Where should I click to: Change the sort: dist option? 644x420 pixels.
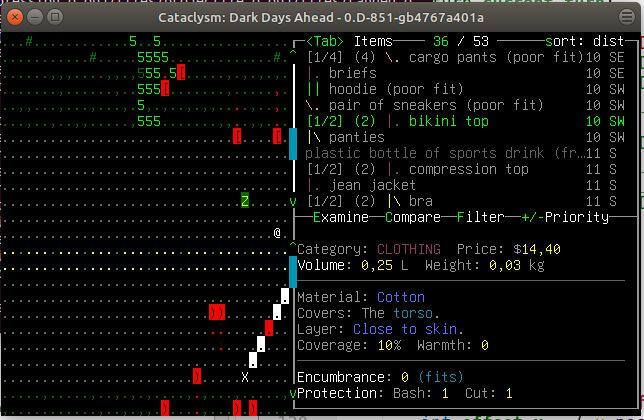(584, 41)
